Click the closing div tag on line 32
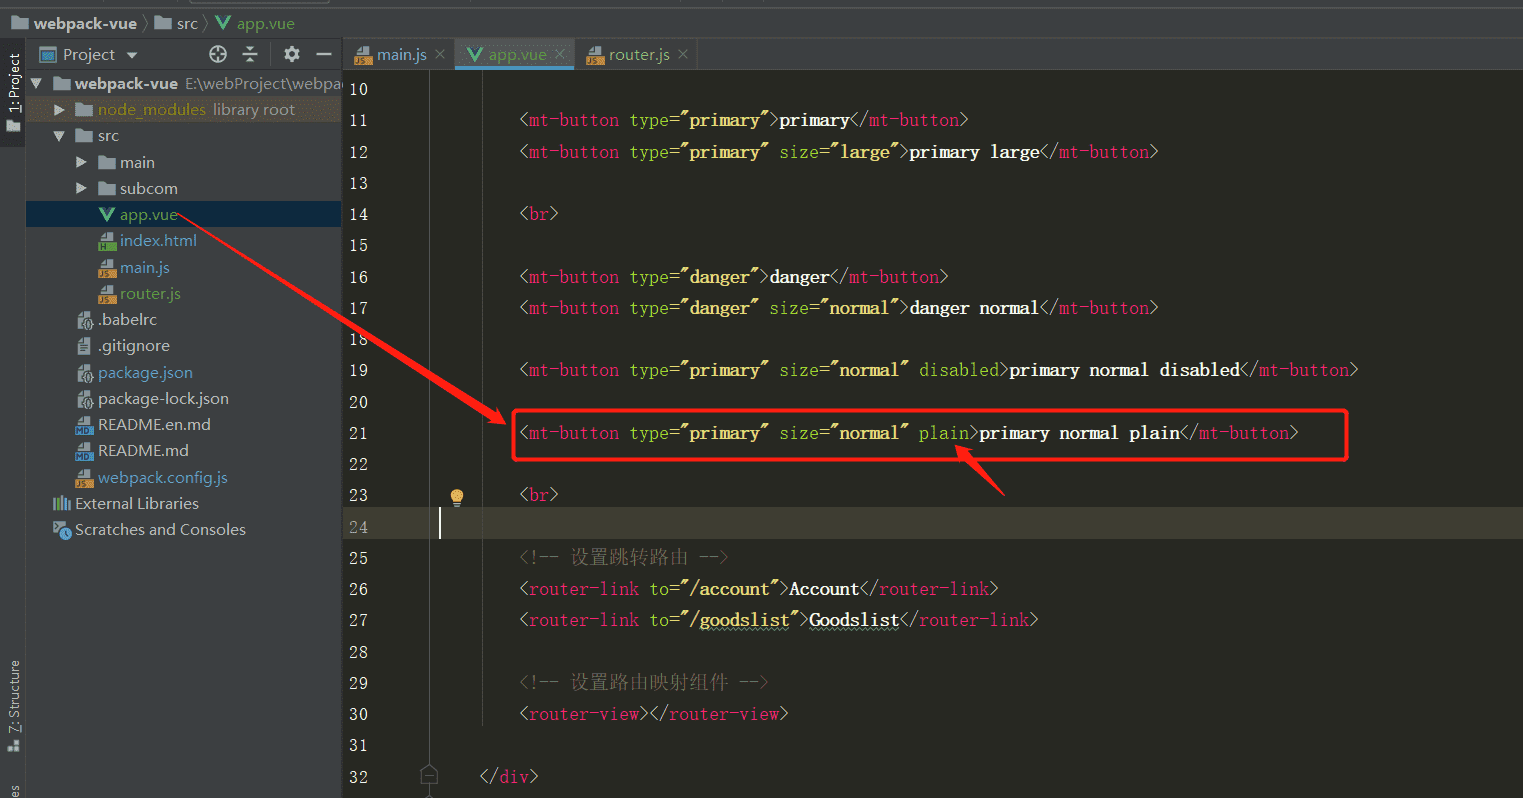Screen dimensions: 1523x798 (x=509, y=777)
